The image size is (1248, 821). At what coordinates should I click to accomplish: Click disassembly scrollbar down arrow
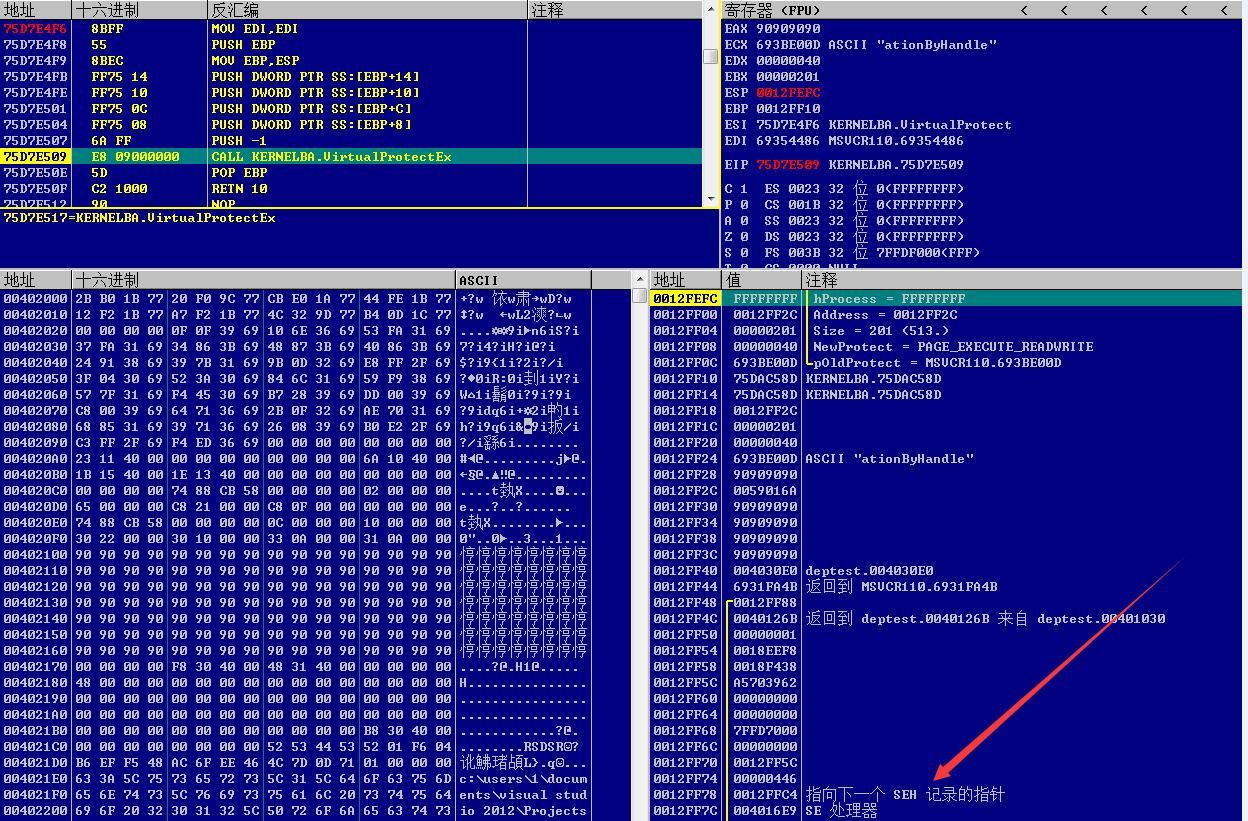[x=711, y=200]
